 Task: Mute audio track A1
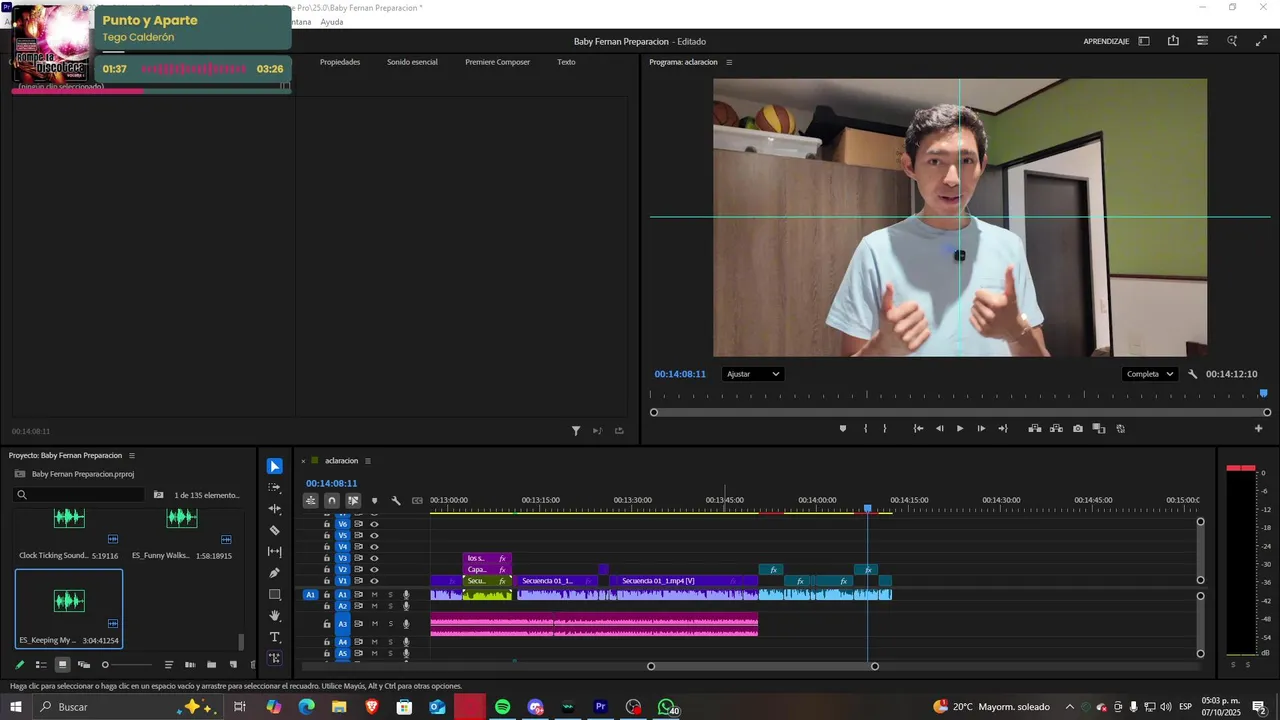click(375, 595)
